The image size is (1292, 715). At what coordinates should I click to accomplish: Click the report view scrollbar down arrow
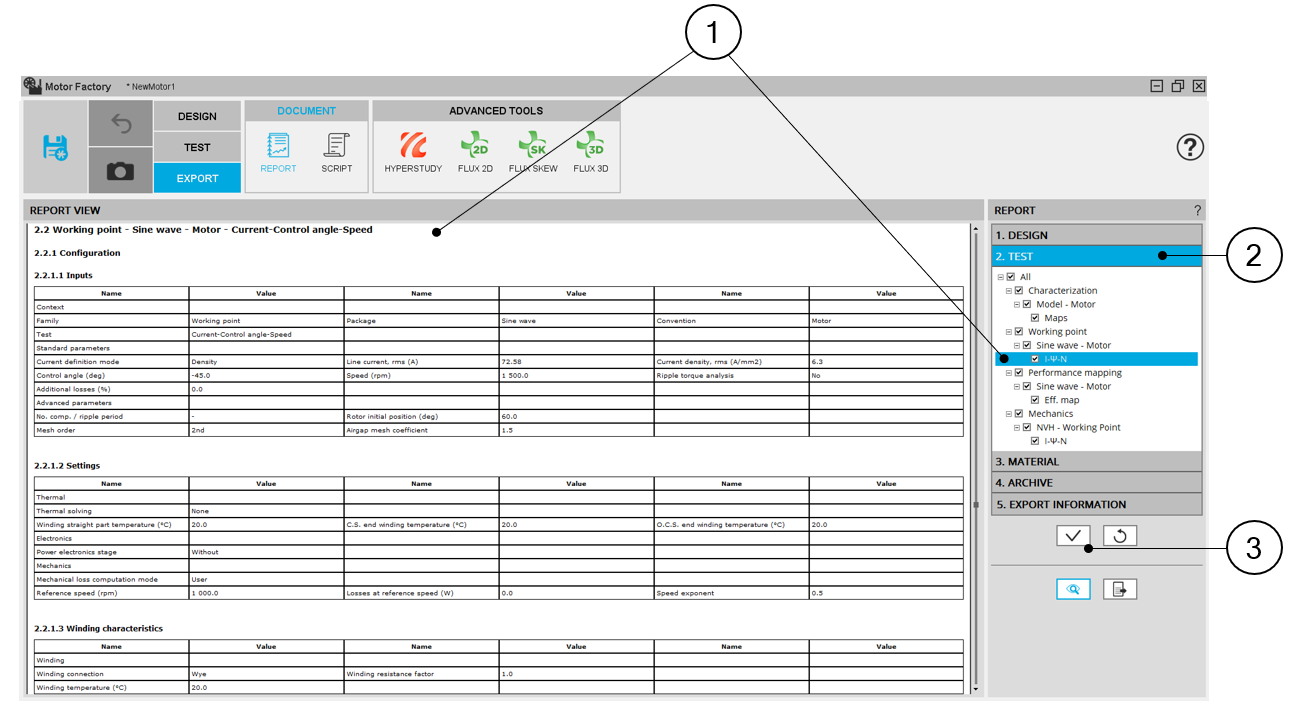[975, 688]
